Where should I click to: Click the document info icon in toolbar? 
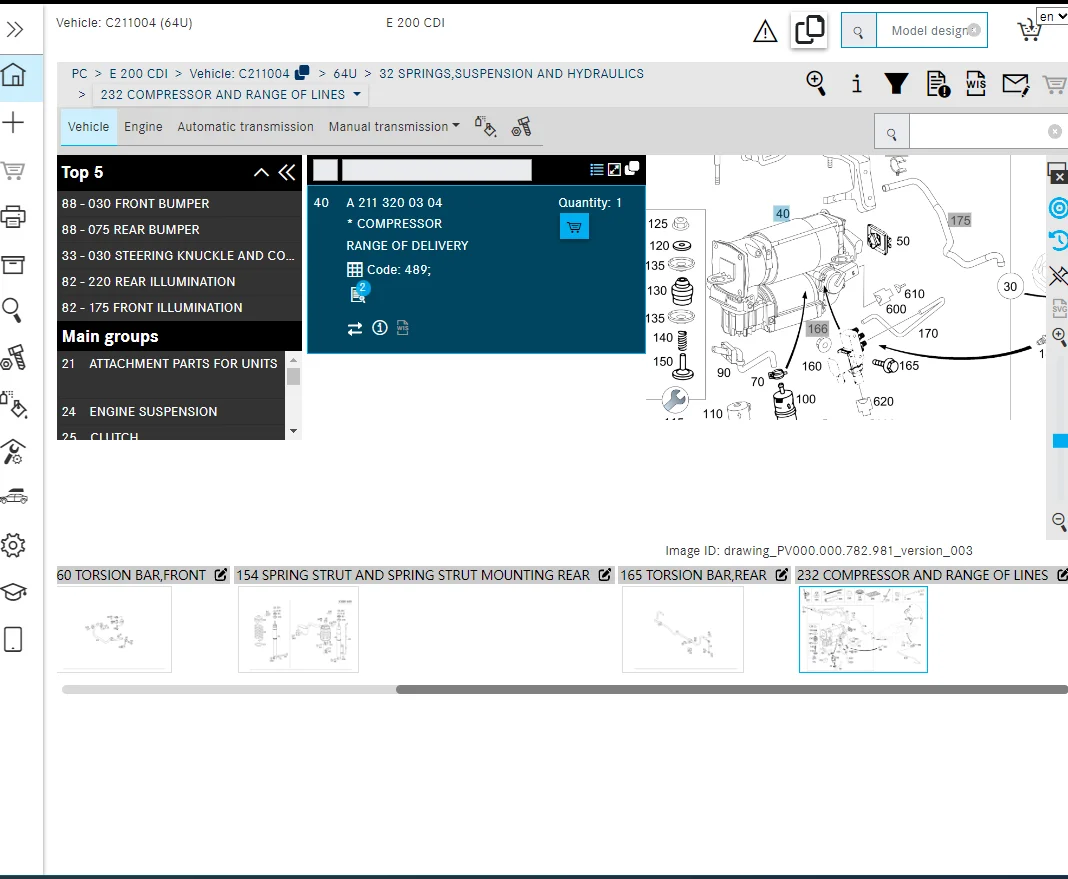938,84
